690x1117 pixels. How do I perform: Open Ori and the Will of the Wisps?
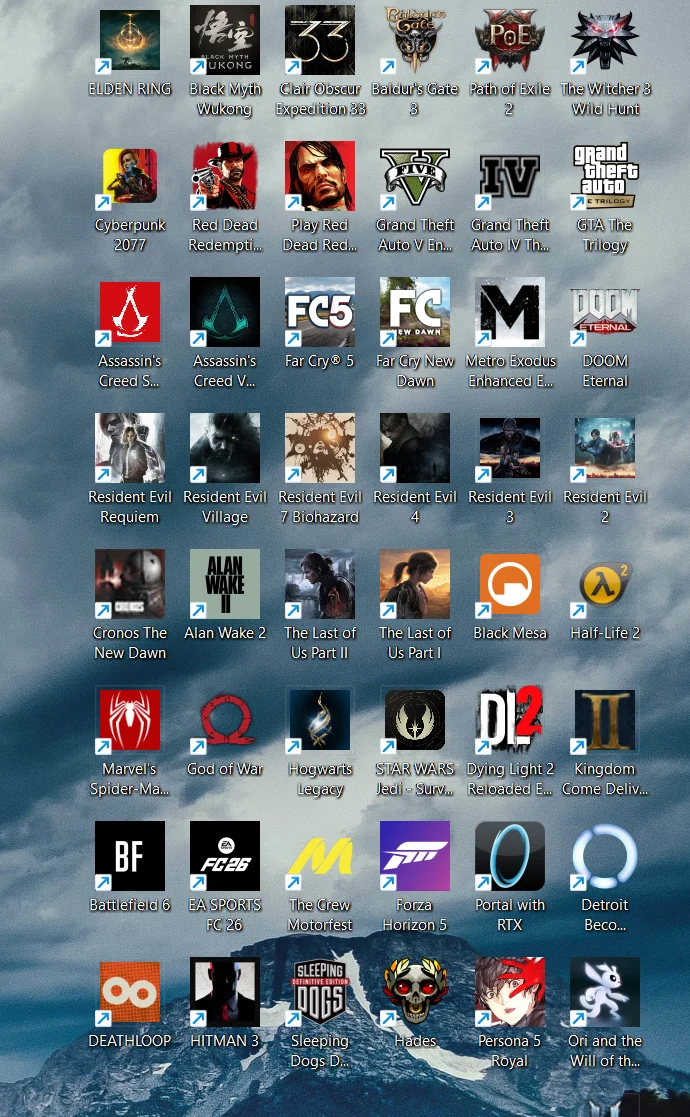coord(605,992)
